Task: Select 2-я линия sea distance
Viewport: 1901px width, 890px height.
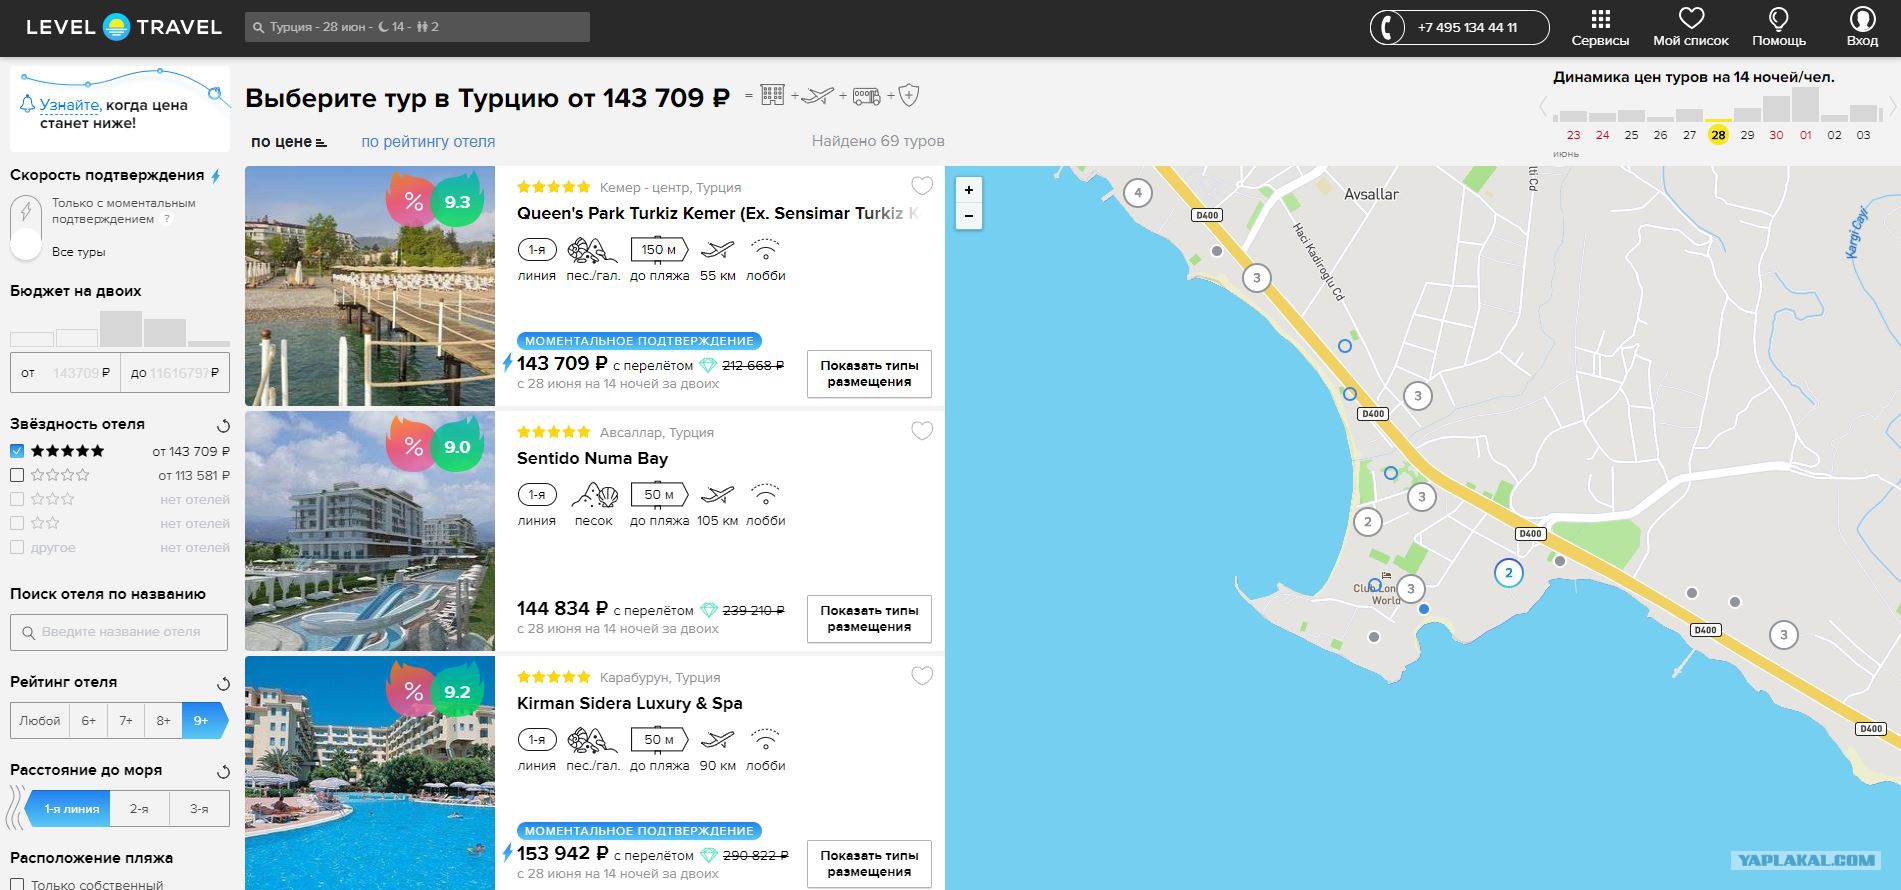Action: click(140, 808)
